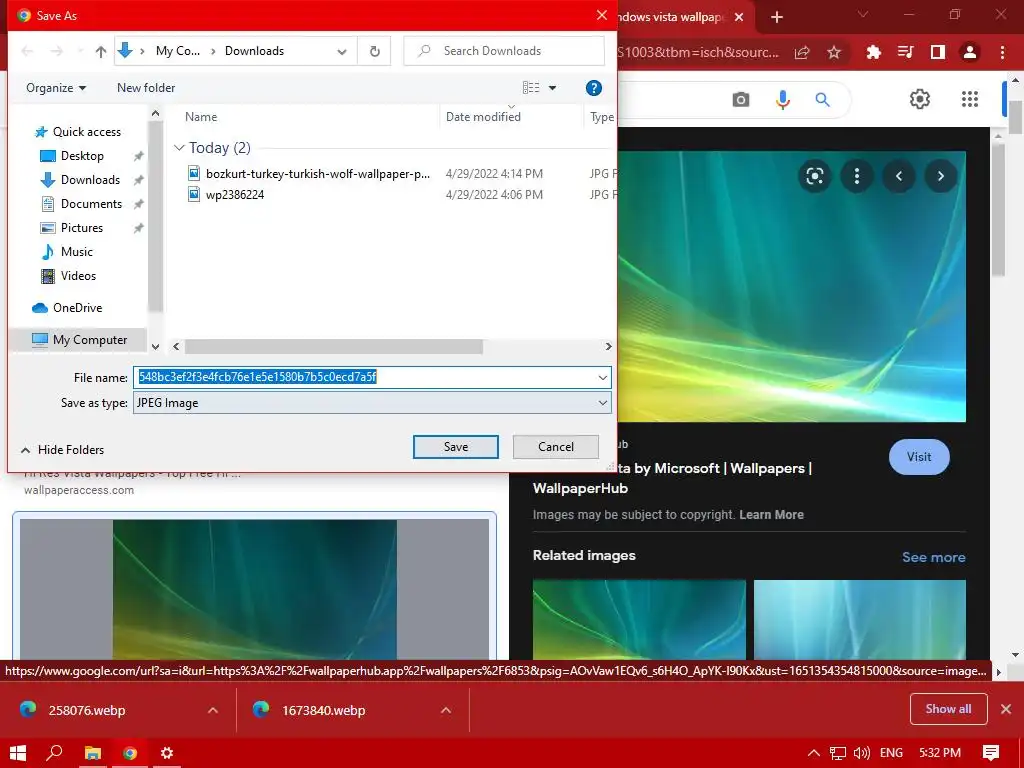
Task: Click New folder
Action: pos(146,88)
